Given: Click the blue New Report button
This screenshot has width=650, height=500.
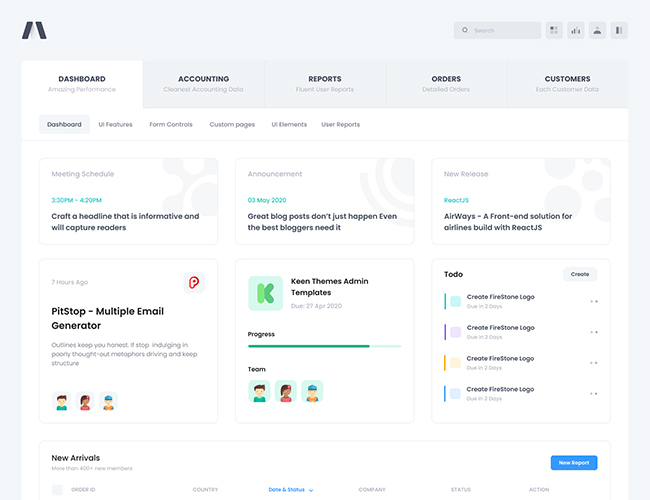Looking at the screenshot, I should pos(574,462).
